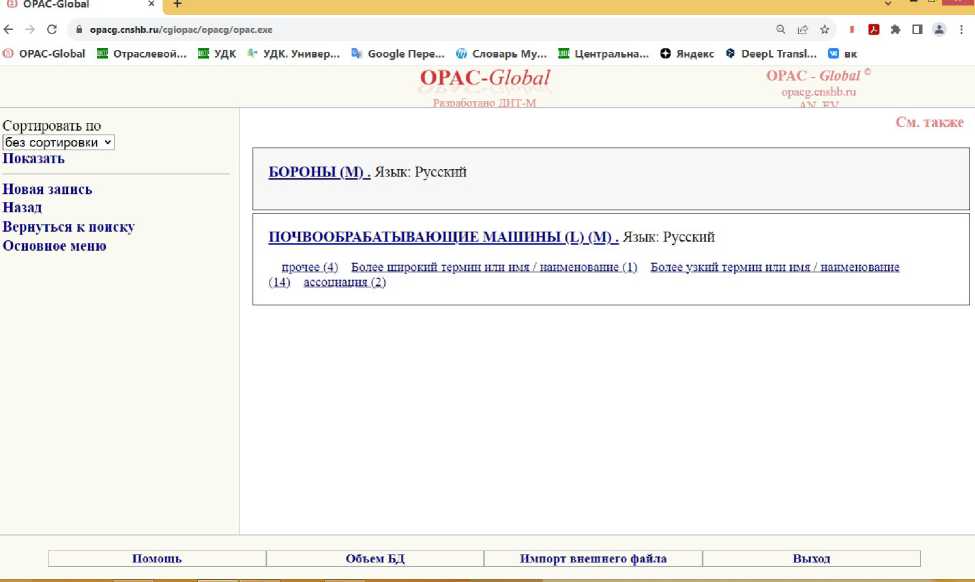The width and height of the screenshot is (975, 582).
Task: Click the Помощь button
Action: [x=157, y=558]
